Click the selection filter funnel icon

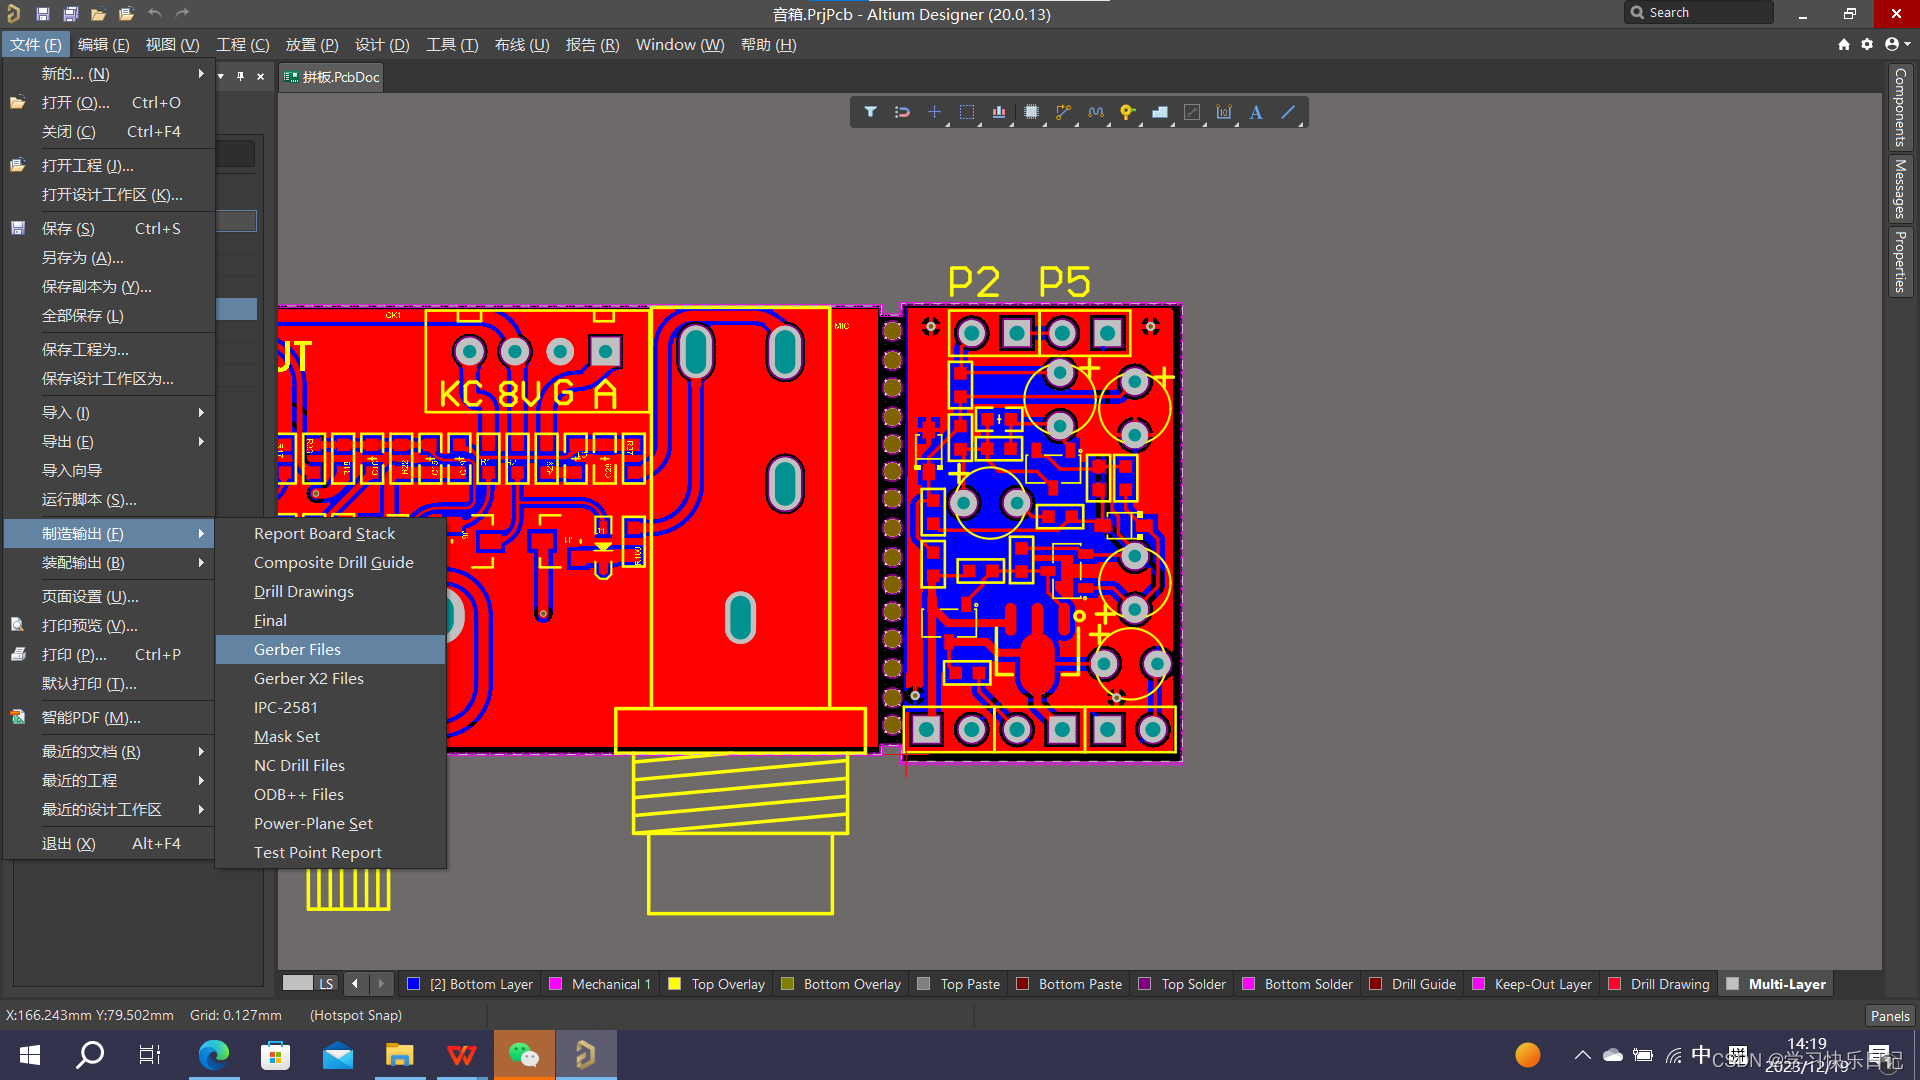pos(870,112)
